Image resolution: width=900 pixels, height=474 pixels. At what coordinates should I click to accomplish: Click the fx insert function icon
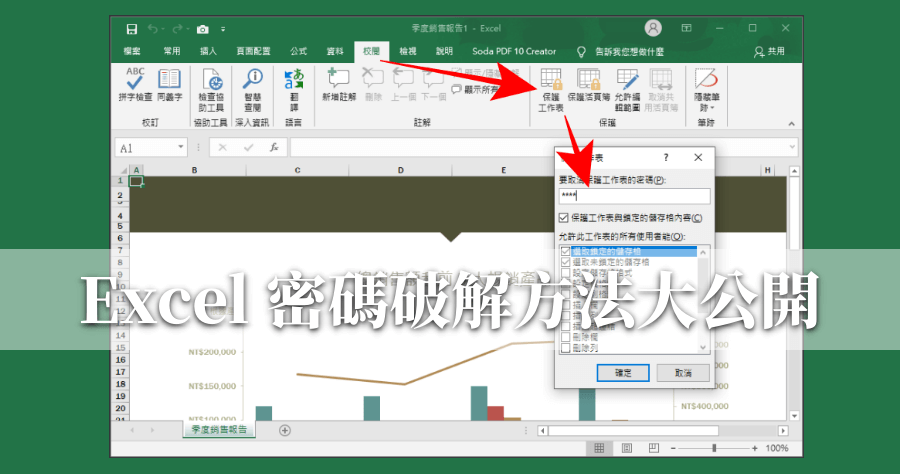pos(274,147)
